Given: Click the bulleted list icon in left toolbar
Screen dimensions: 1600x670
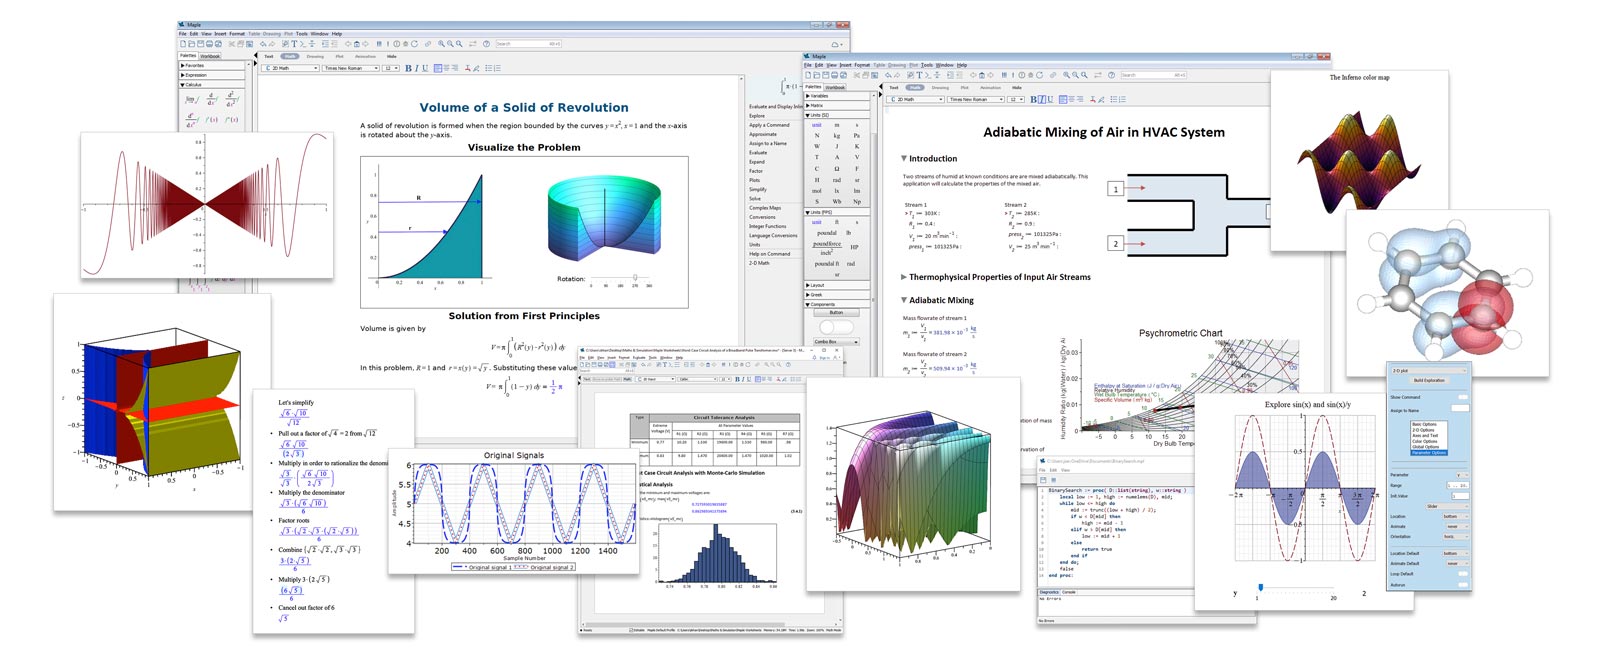Looking at the screenshot, I should coord(488,68).
